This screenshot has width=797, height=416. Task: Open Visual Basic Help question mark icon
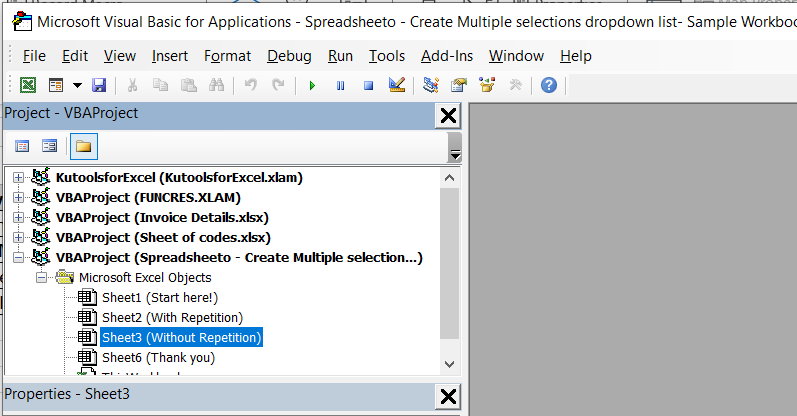coord(548,86)
